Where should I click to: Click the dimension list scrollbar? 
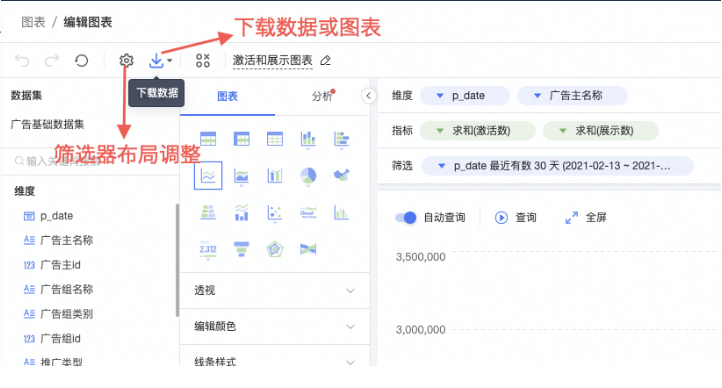click(x=177, y=260)
